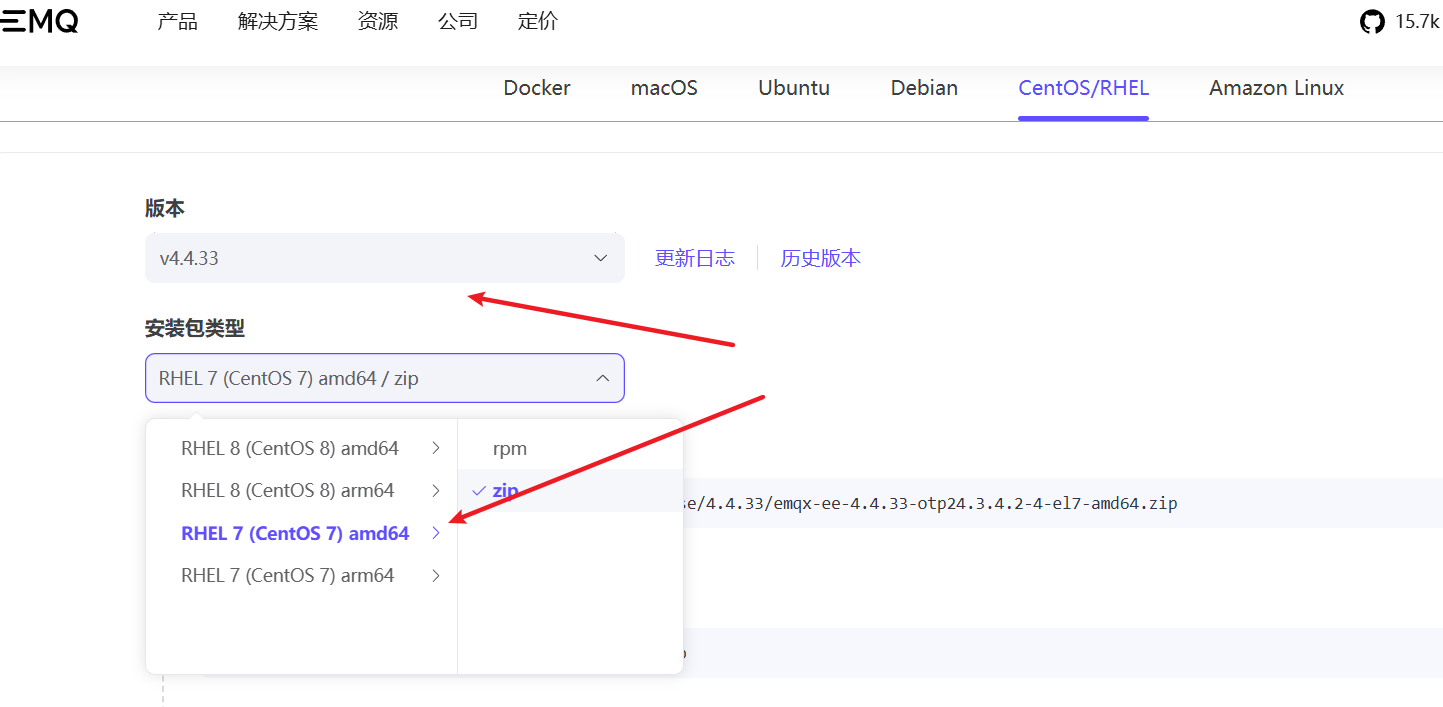Open the EMQ logo homepage
1443x707 pixels.
pyautogui.click(x=39, y=22)
